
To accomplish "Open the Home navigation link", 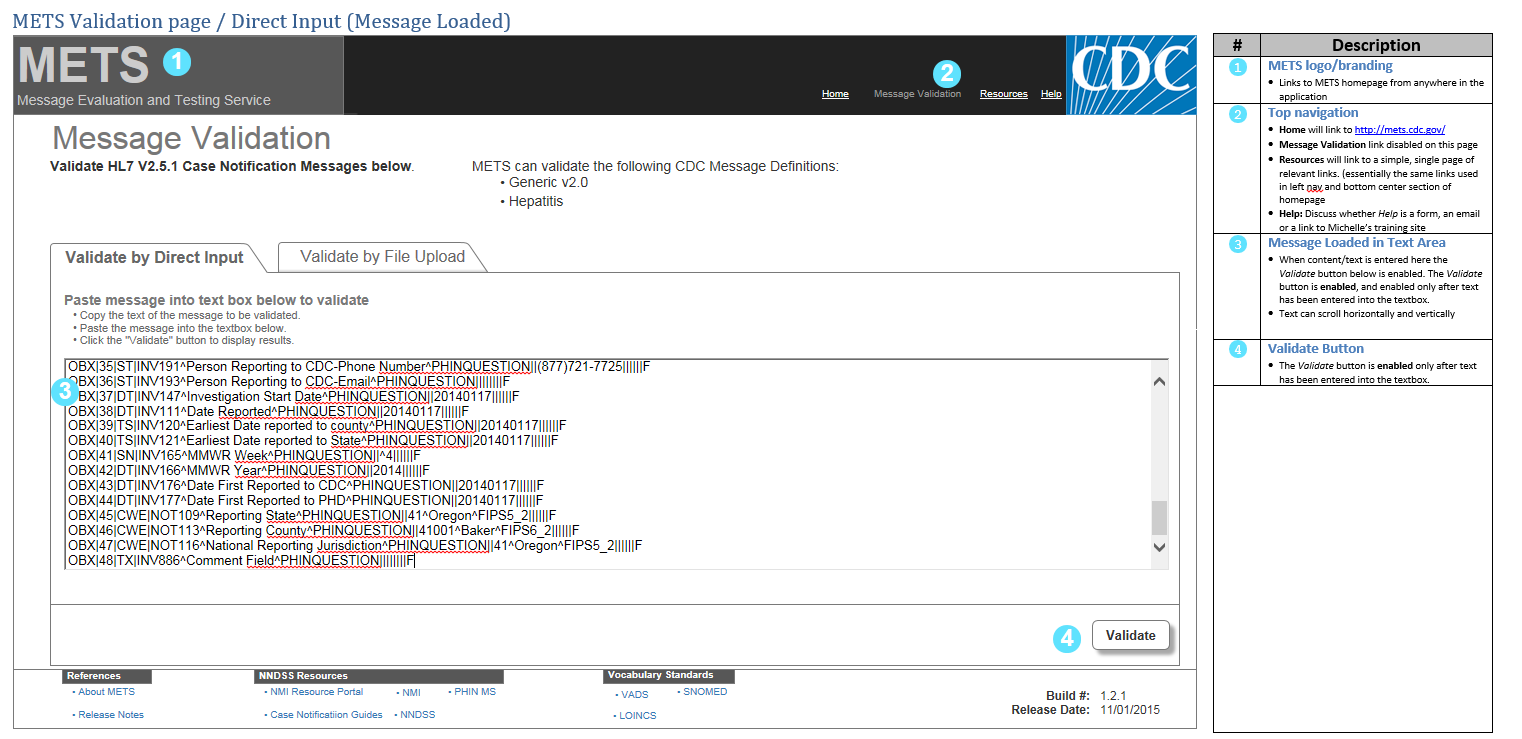I will [x=835, y=94].
